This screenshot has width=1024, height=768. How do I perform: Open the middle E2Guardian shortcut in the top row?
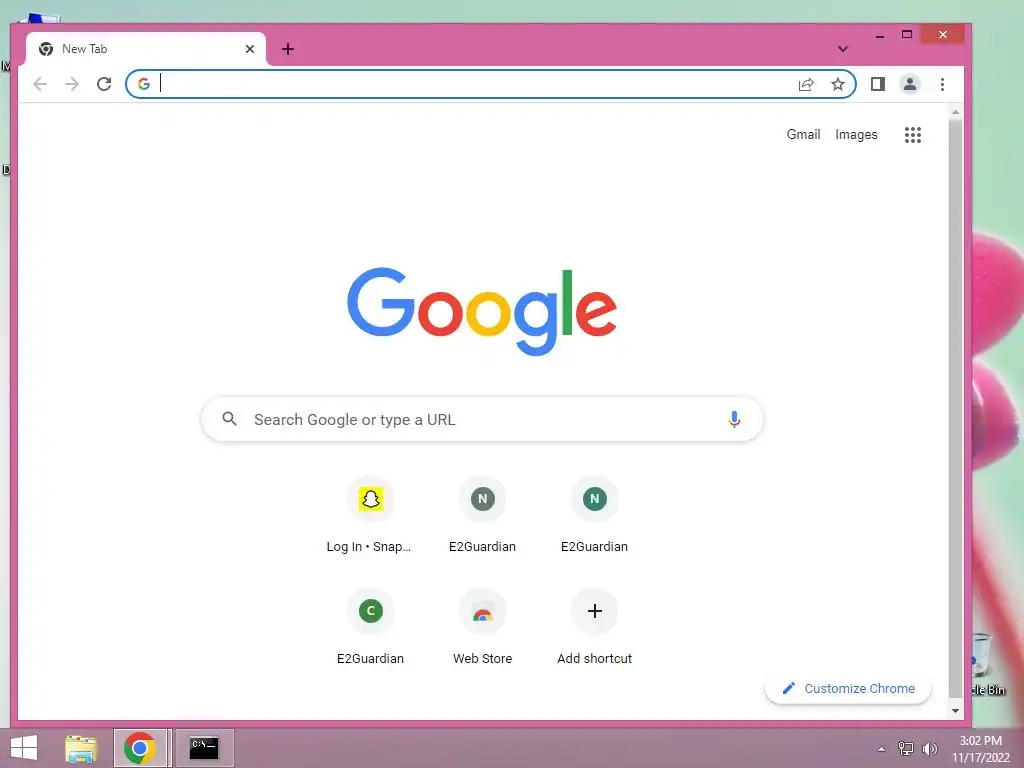pos(483,516)
